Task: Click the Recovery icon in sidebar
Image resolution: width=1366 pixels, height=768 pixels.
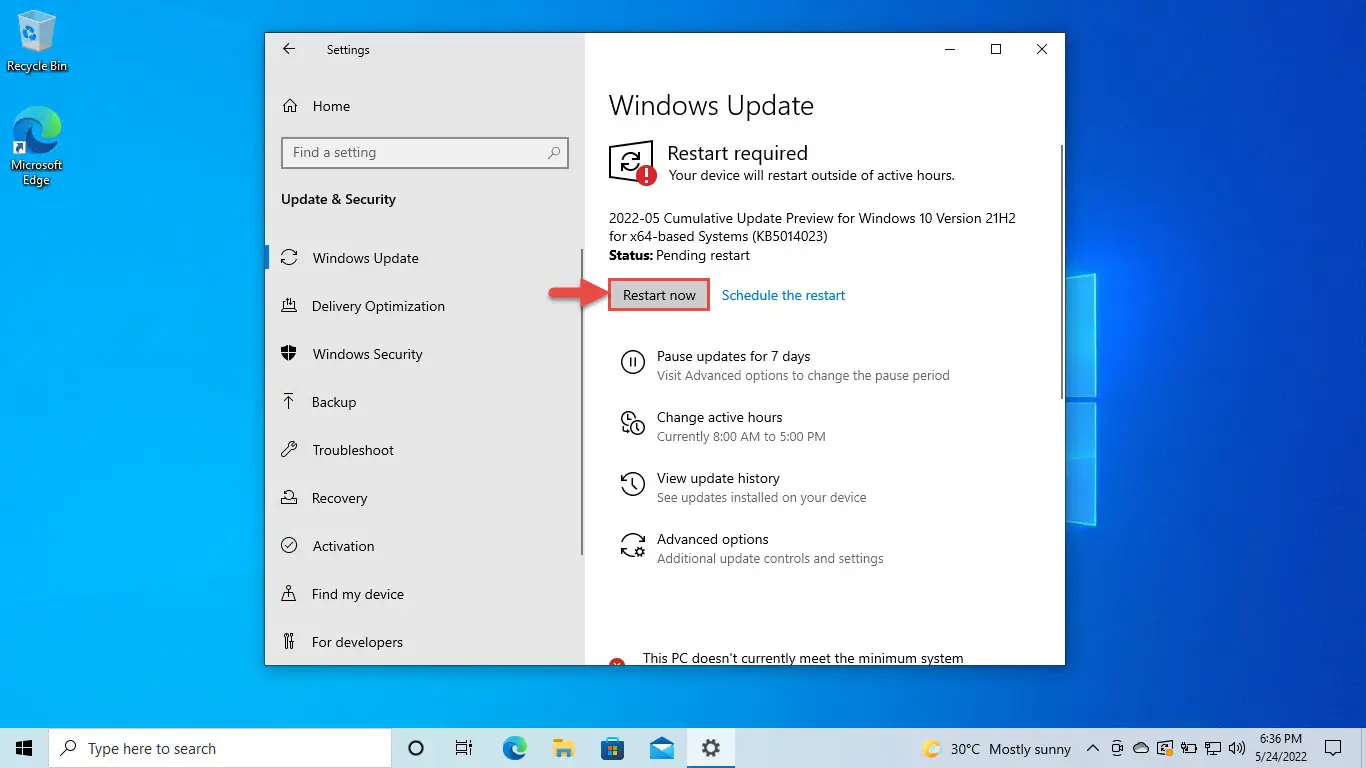Action: click(x=289, y=498)
